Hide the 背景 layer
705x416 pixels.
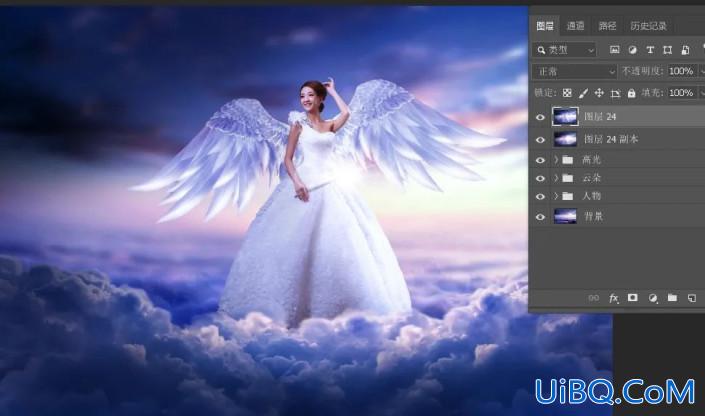click(540, 217)
